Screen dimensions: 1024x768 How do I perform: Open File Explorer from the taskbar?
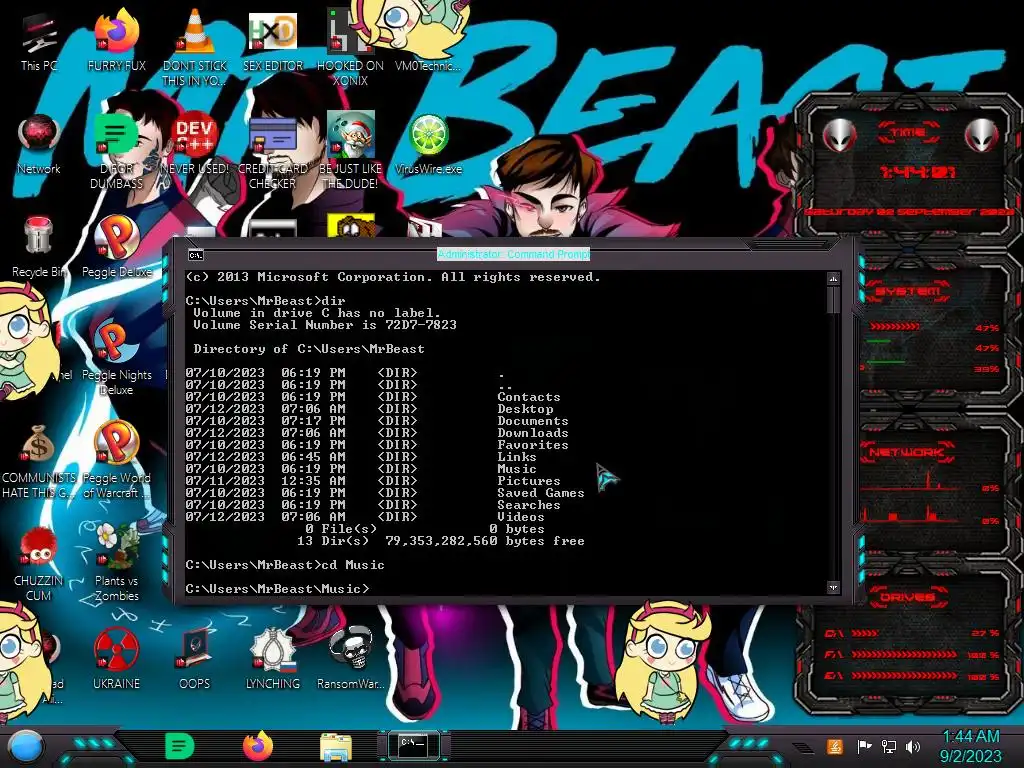(336, 747)
